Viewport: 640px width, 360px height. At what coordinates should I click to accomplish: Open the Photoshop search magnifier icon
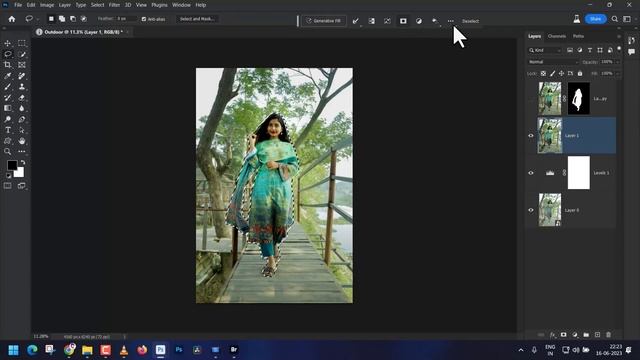point(615,19)
